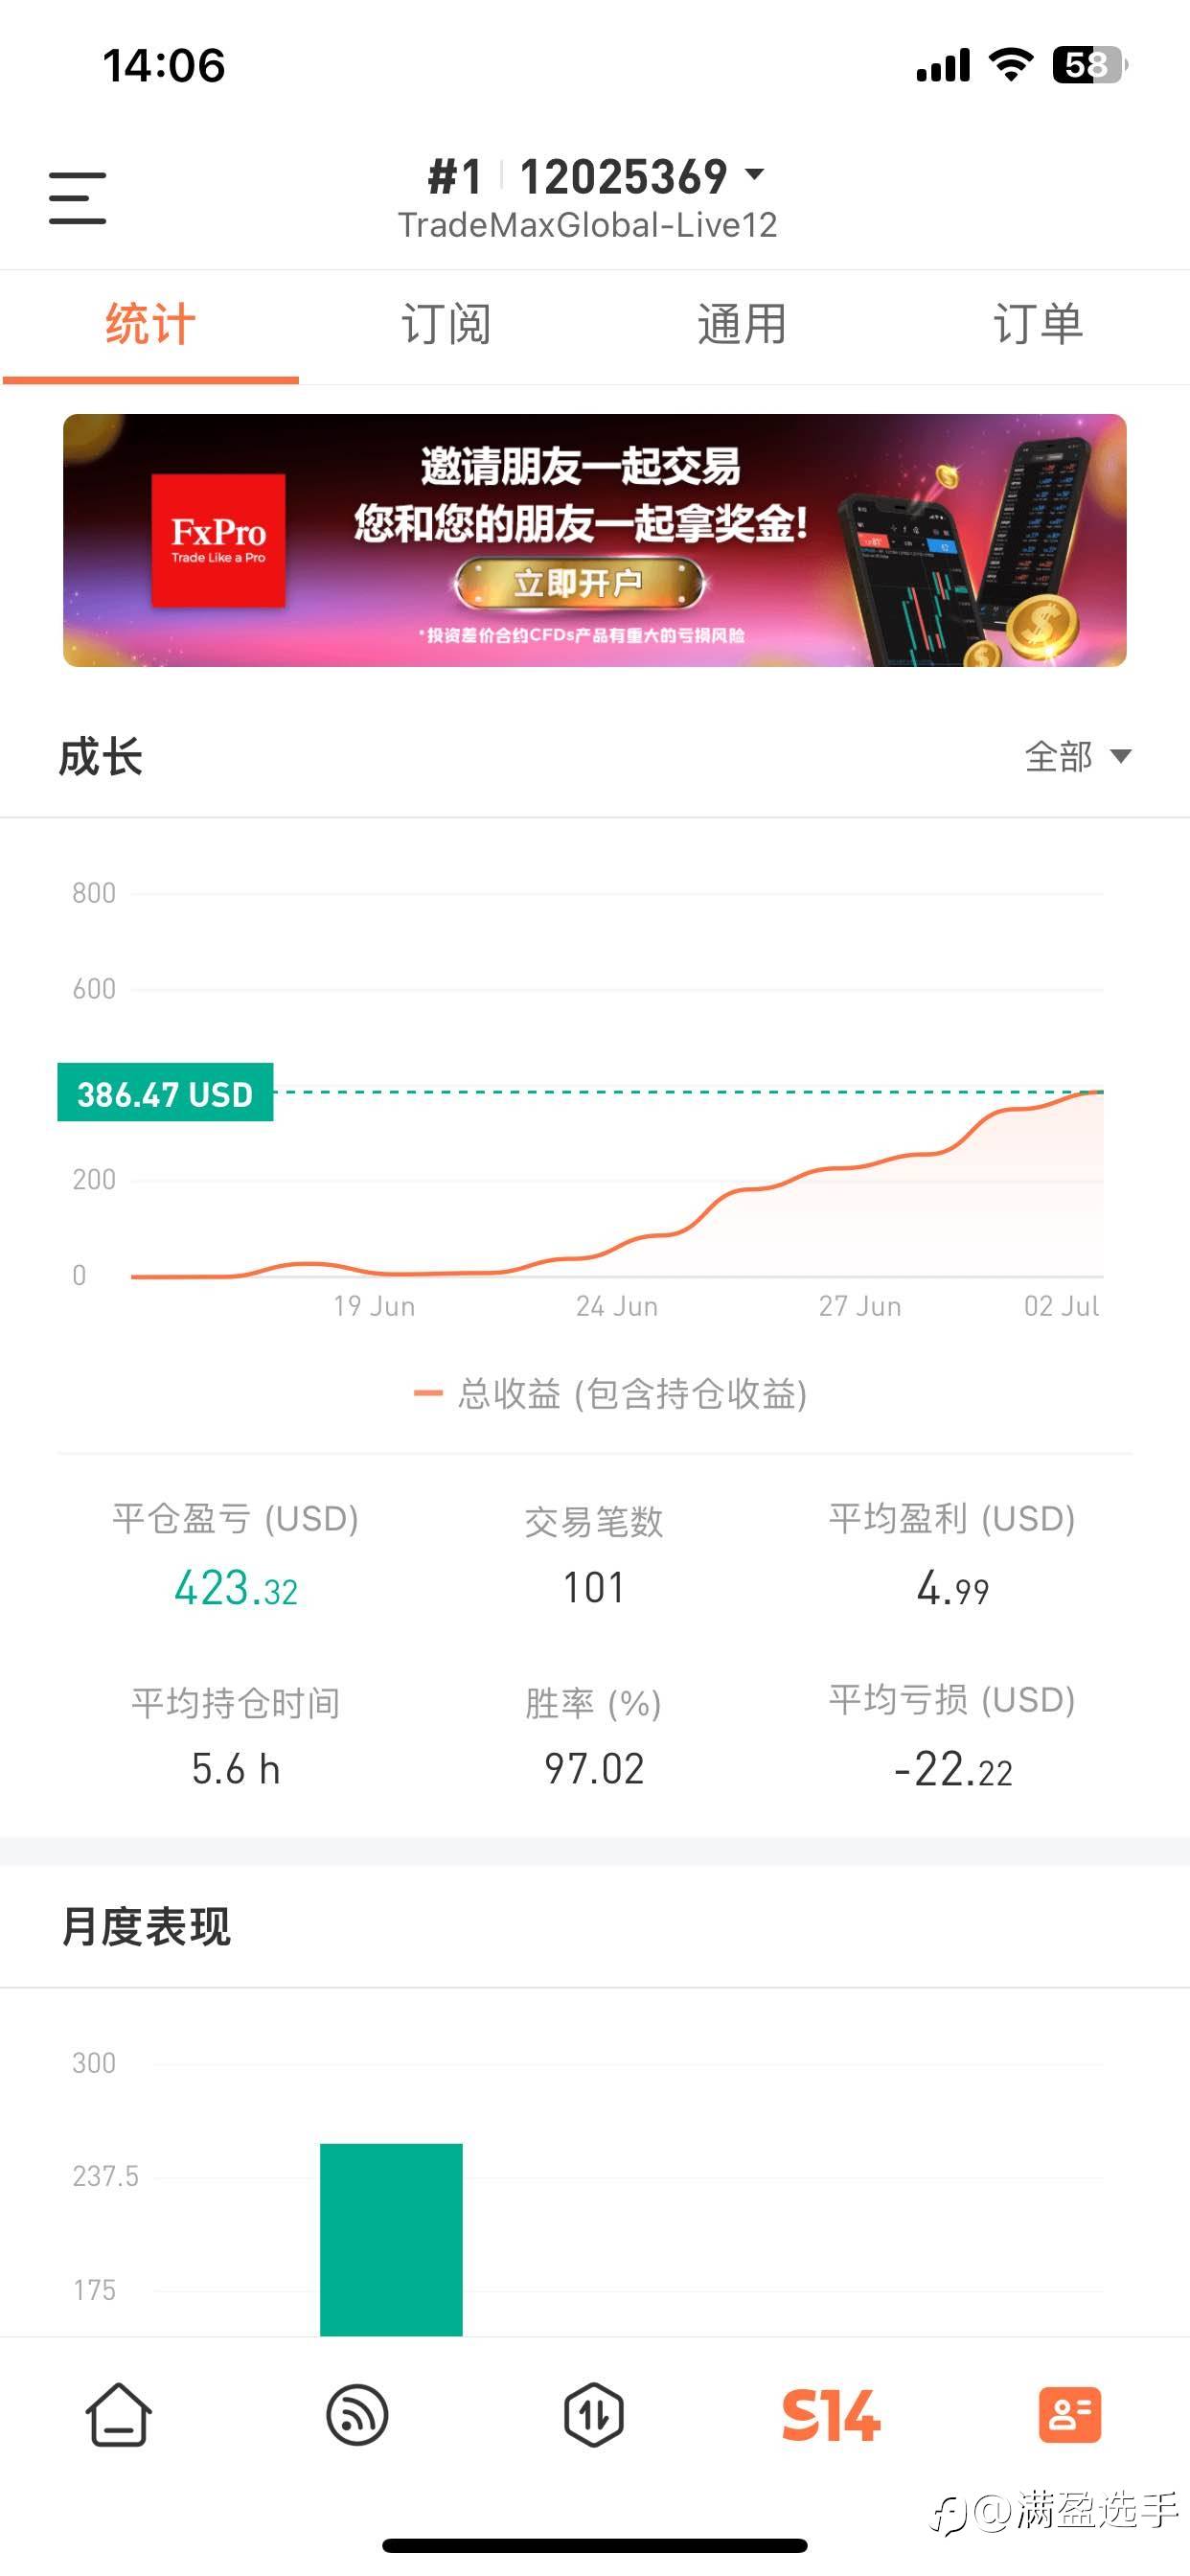Tap the green monthly performance bar

point(391,2238)
